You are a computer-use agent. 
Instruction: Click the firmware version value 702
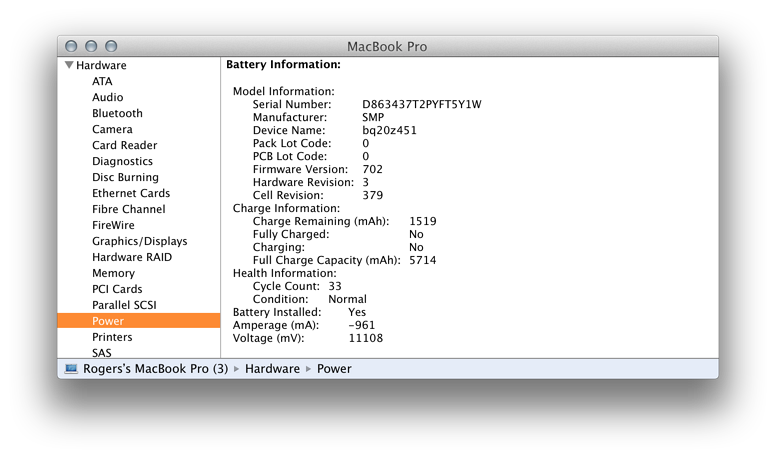click(x=373, y=169)
